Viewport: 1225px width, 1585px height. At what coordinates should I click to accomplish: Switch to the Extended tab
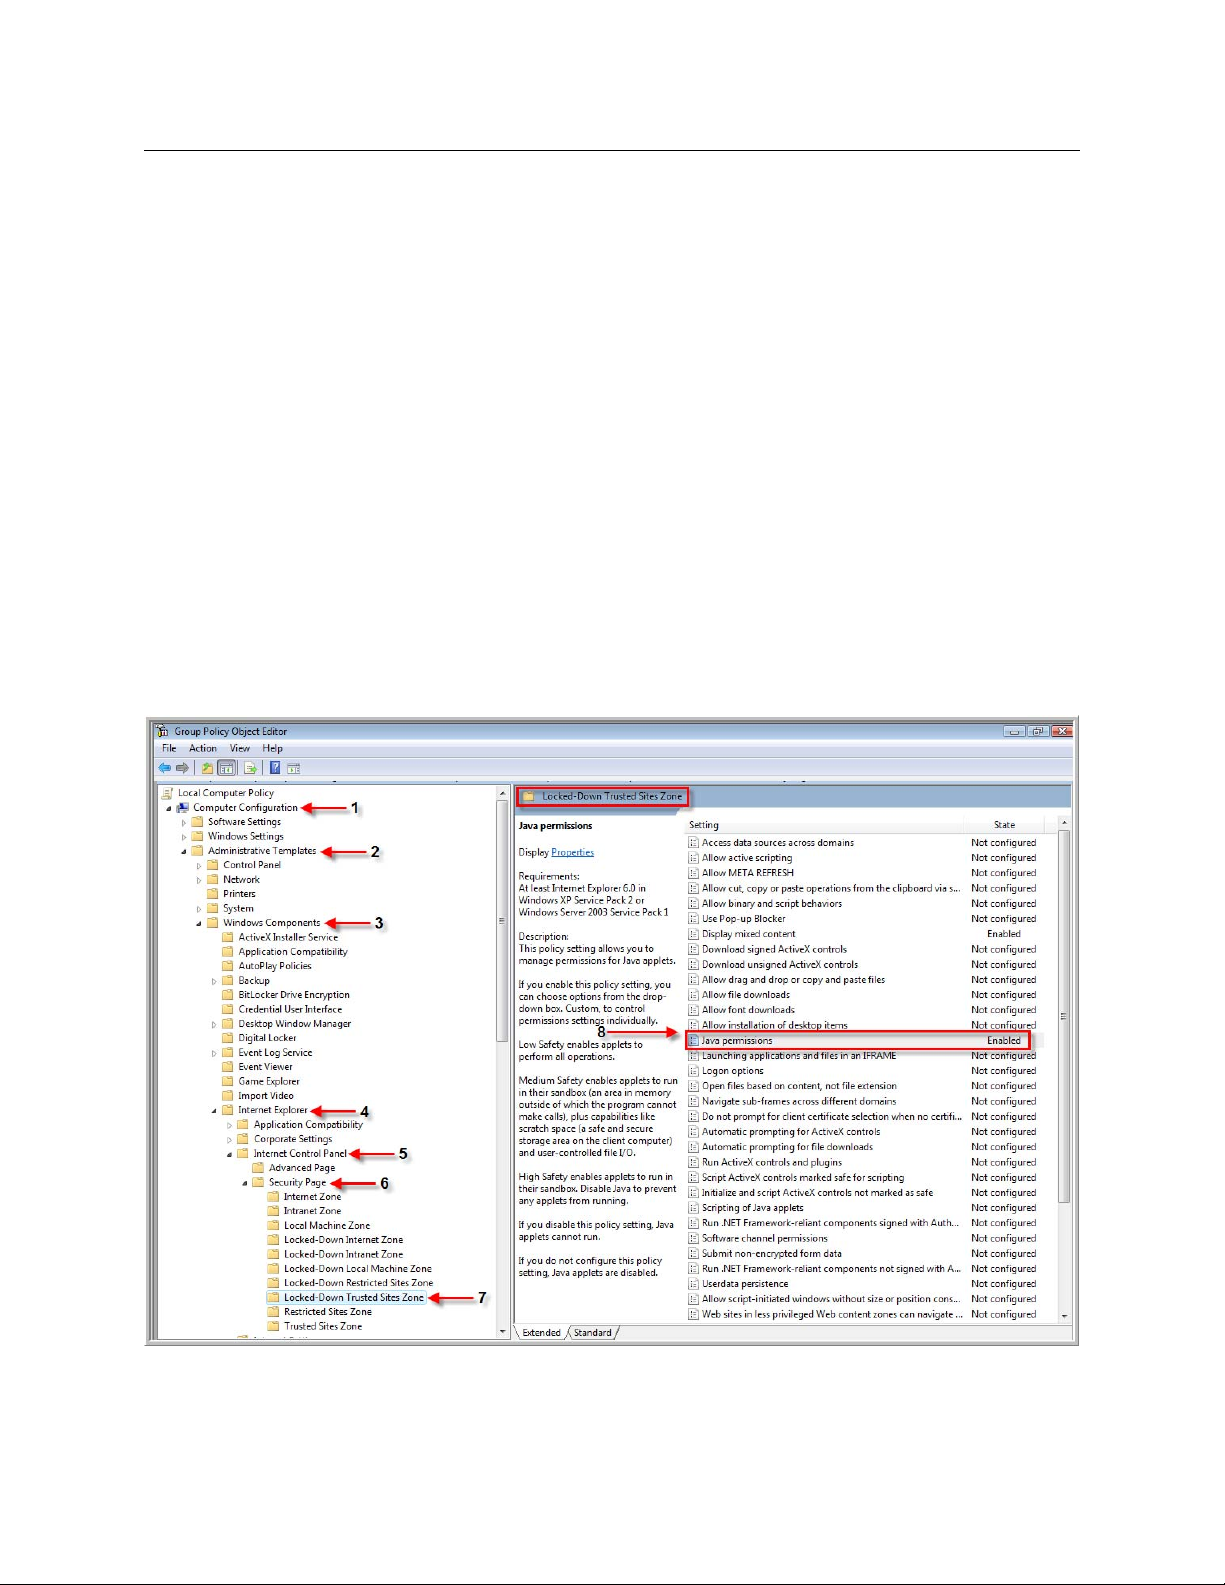click(x=541, y=1333)
